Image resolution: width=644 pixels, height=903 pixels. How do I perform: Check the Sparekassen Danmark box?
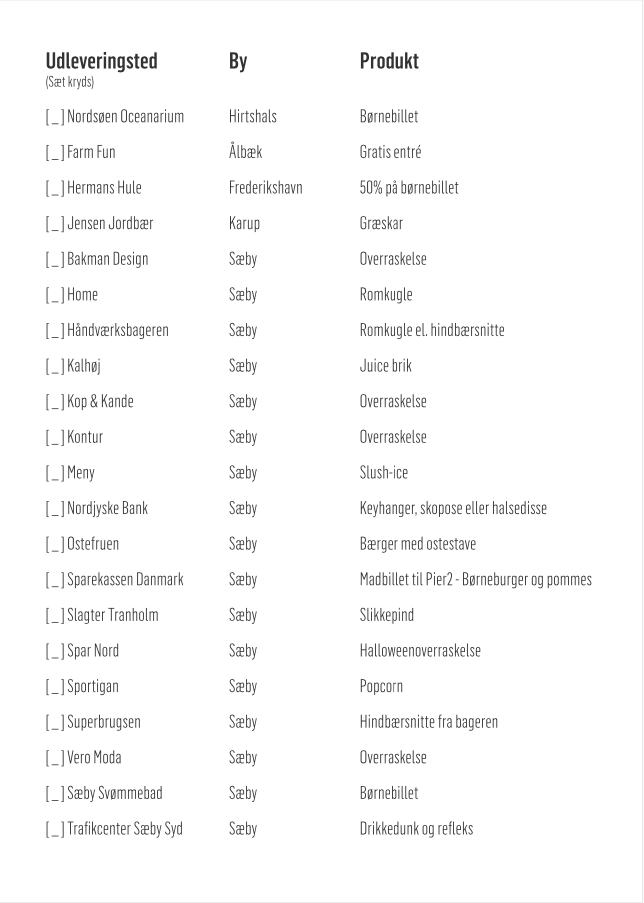click(x=55, y=580)
